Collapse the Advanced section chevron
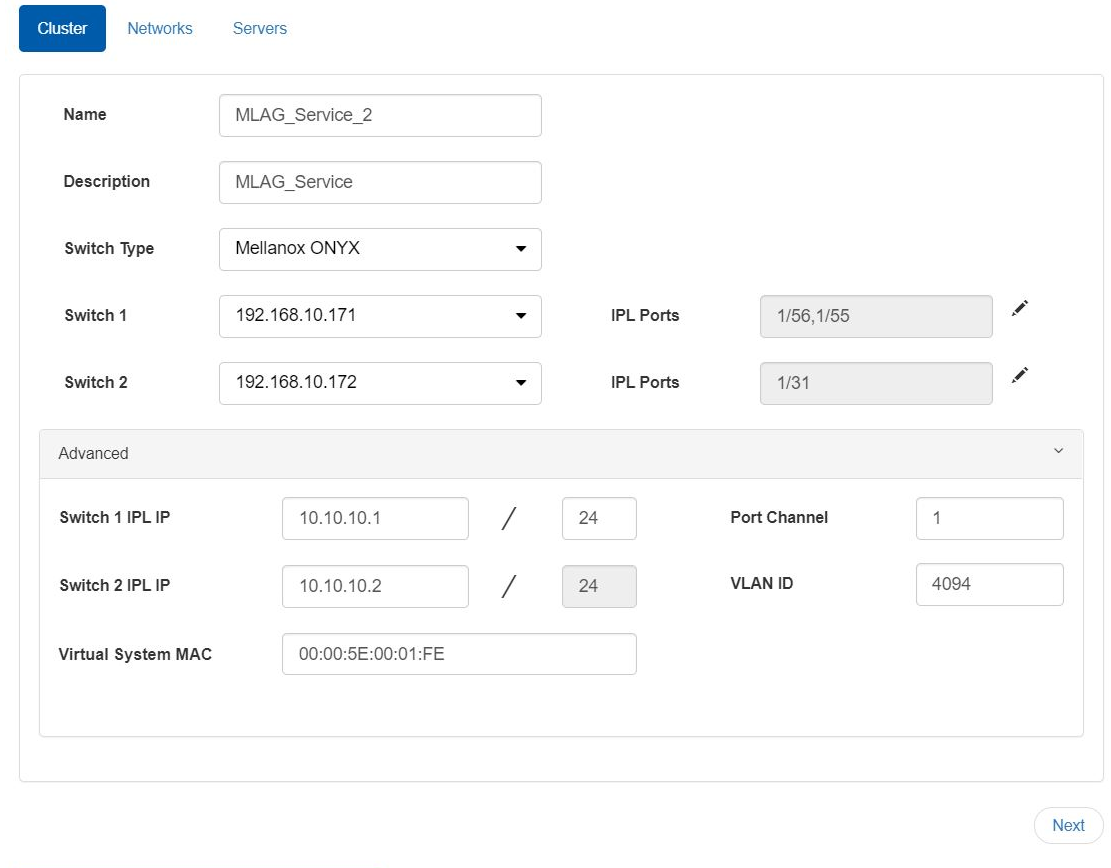Image resolution: width=1111 pixels, height=868 pixels. 1059,451
